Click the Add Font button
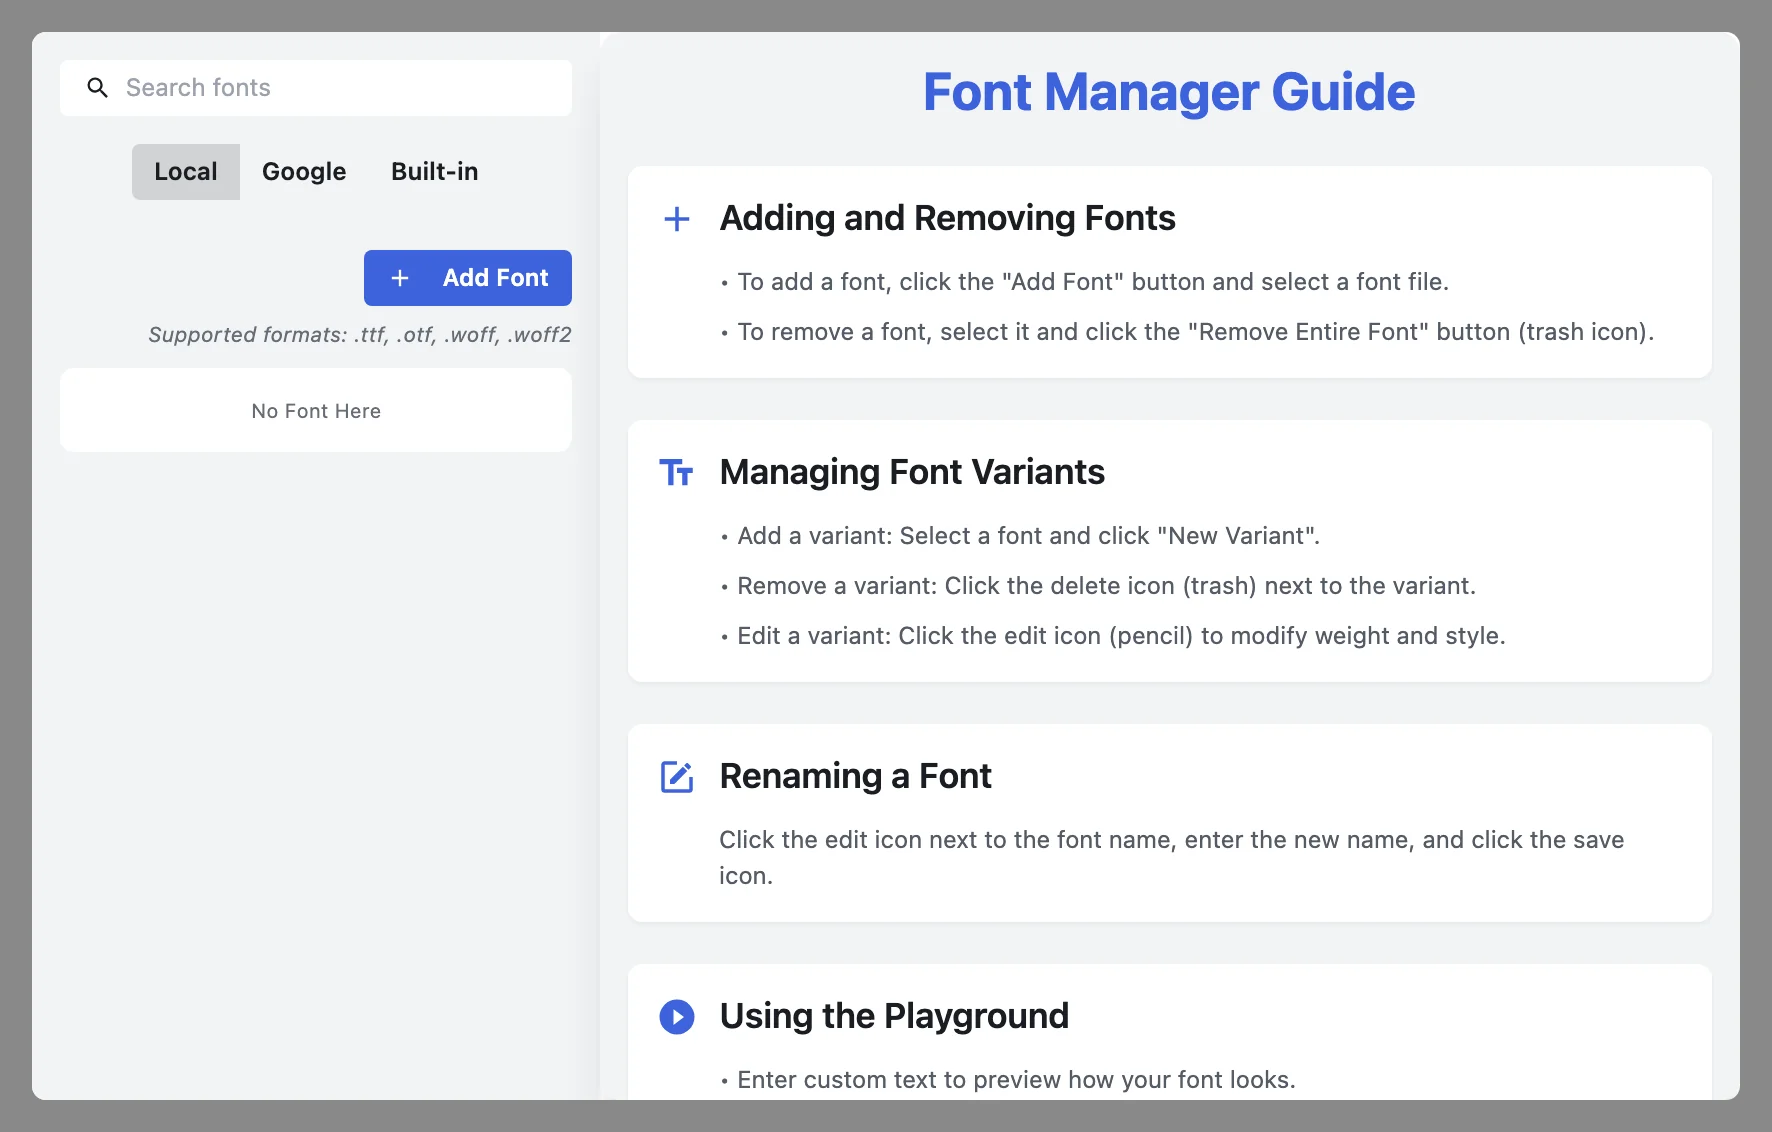The height and width of the screenshot is (1132, 1772). (468, 278)
